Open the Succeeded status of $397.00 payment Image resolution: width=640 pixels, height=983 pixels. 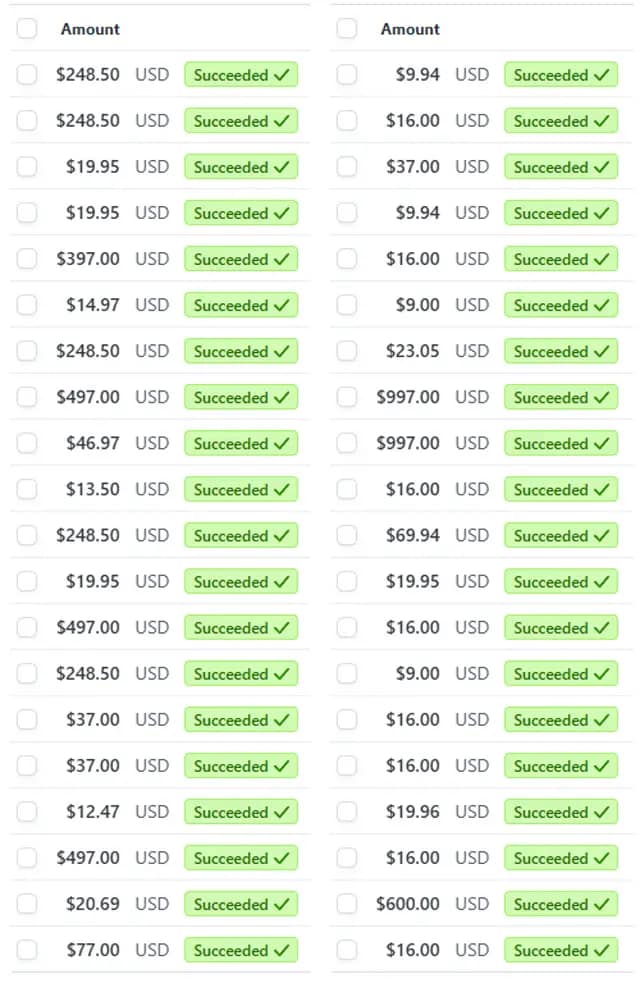(241, 259)
